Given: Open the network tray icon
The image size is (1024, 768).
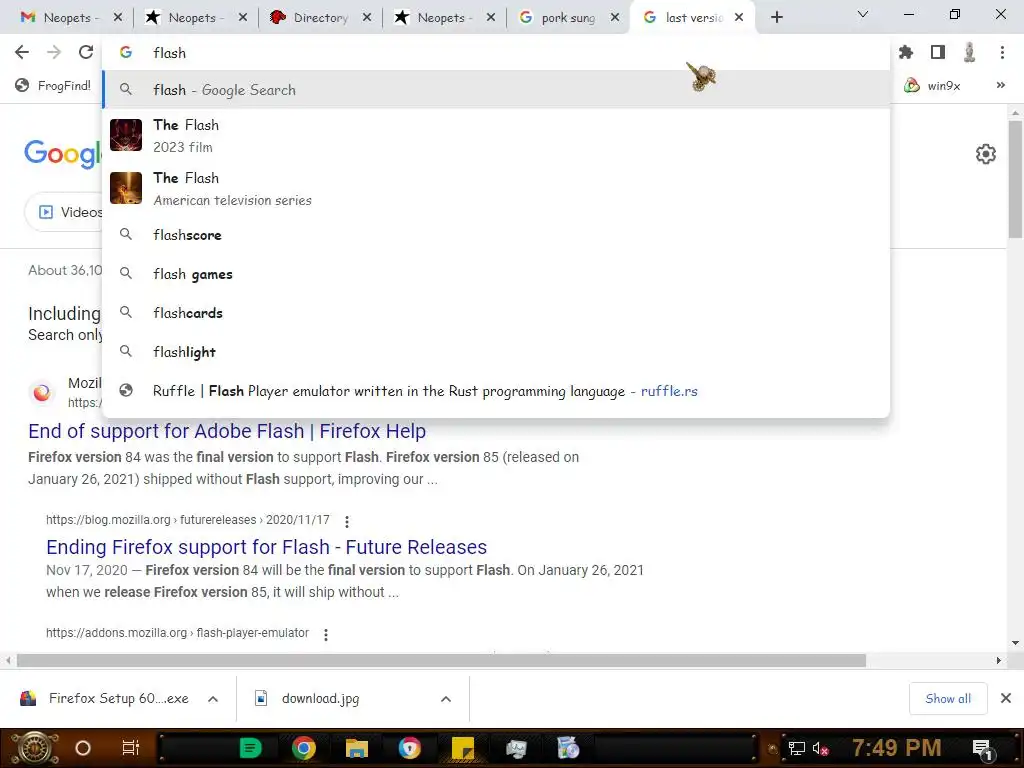Looking at the screenshot, I should (x=797, y=748).
